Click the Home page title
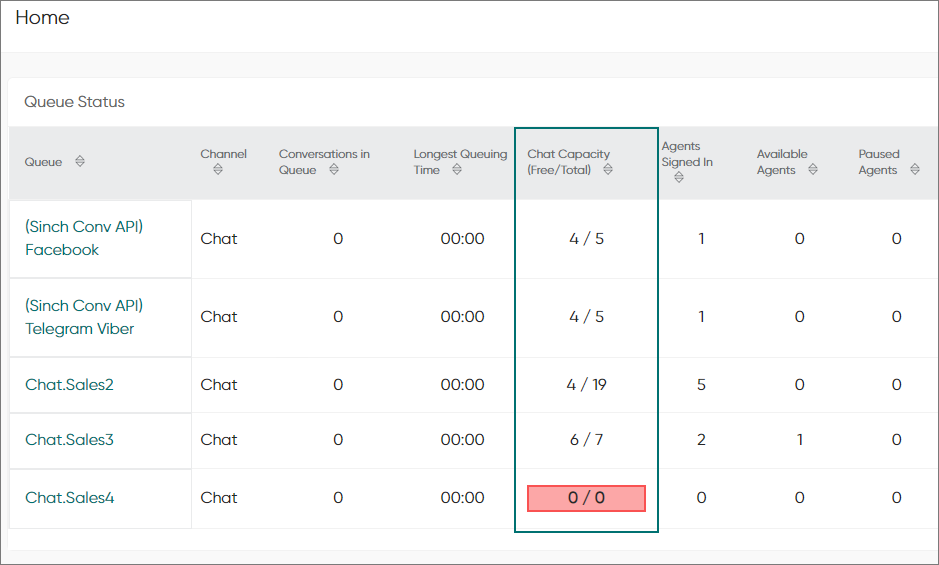The height and width of the screenshot is (565, 939). 42,17
